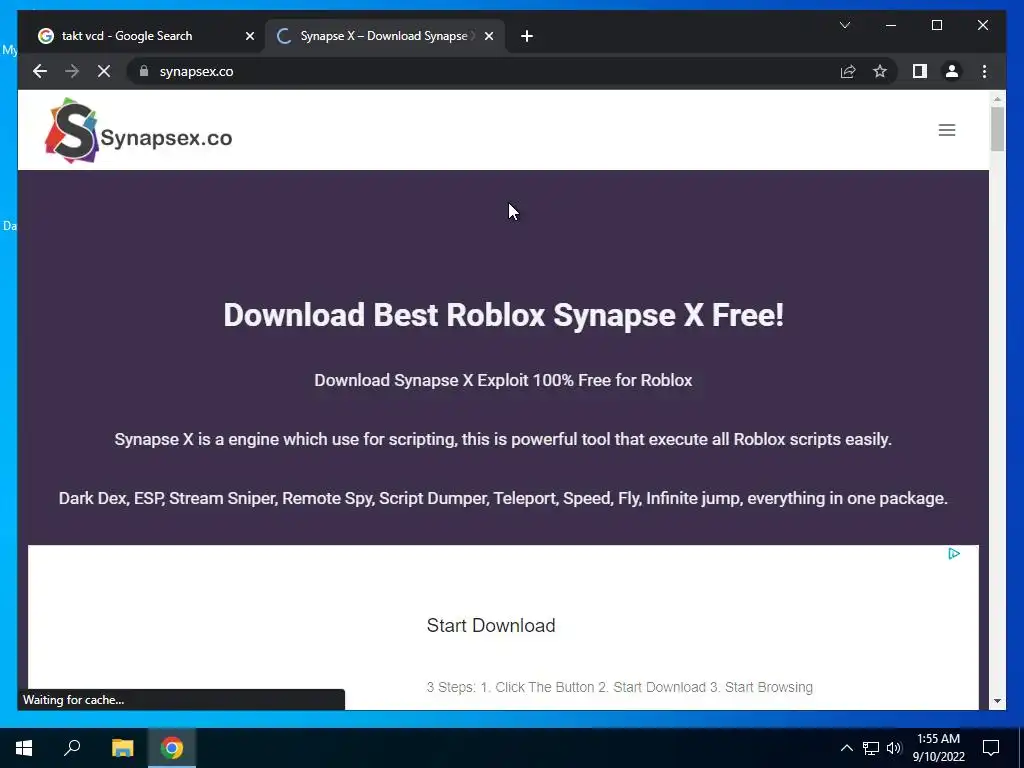Open the Chrome three-dot menu

point(984,71)
